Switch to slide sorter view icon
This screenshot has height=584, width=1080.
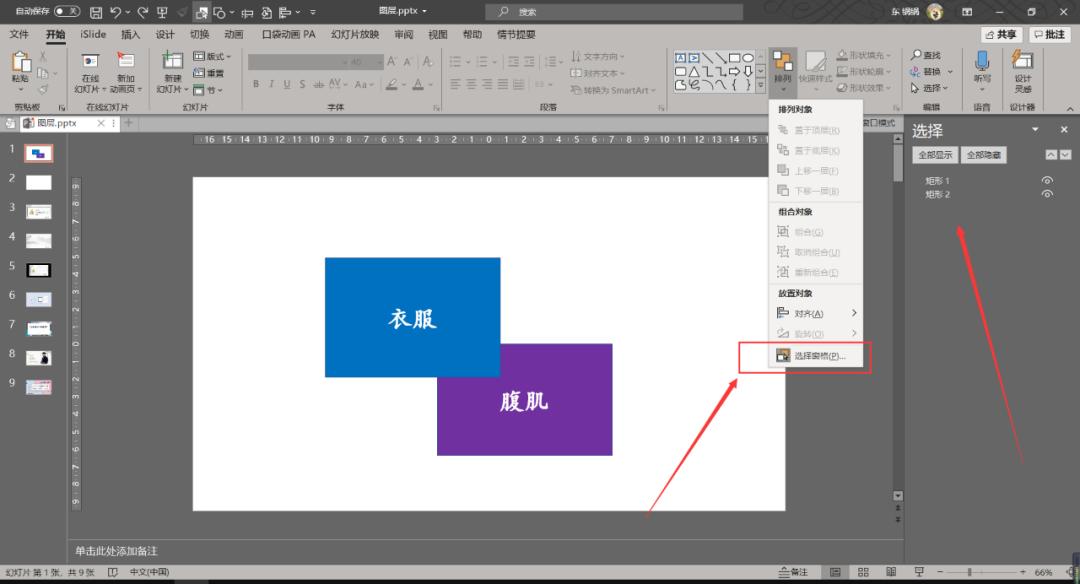click(860, 572)
